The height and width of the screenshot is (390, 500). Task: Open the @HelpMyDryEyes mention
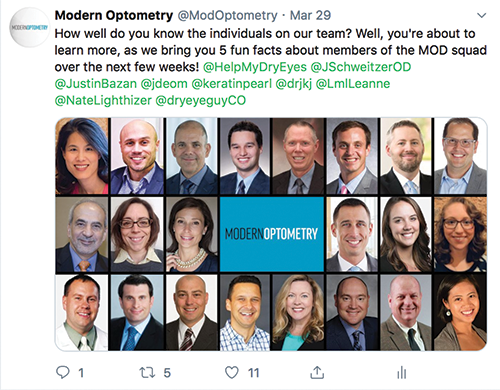pyautogui.click(x=255, y=67)
